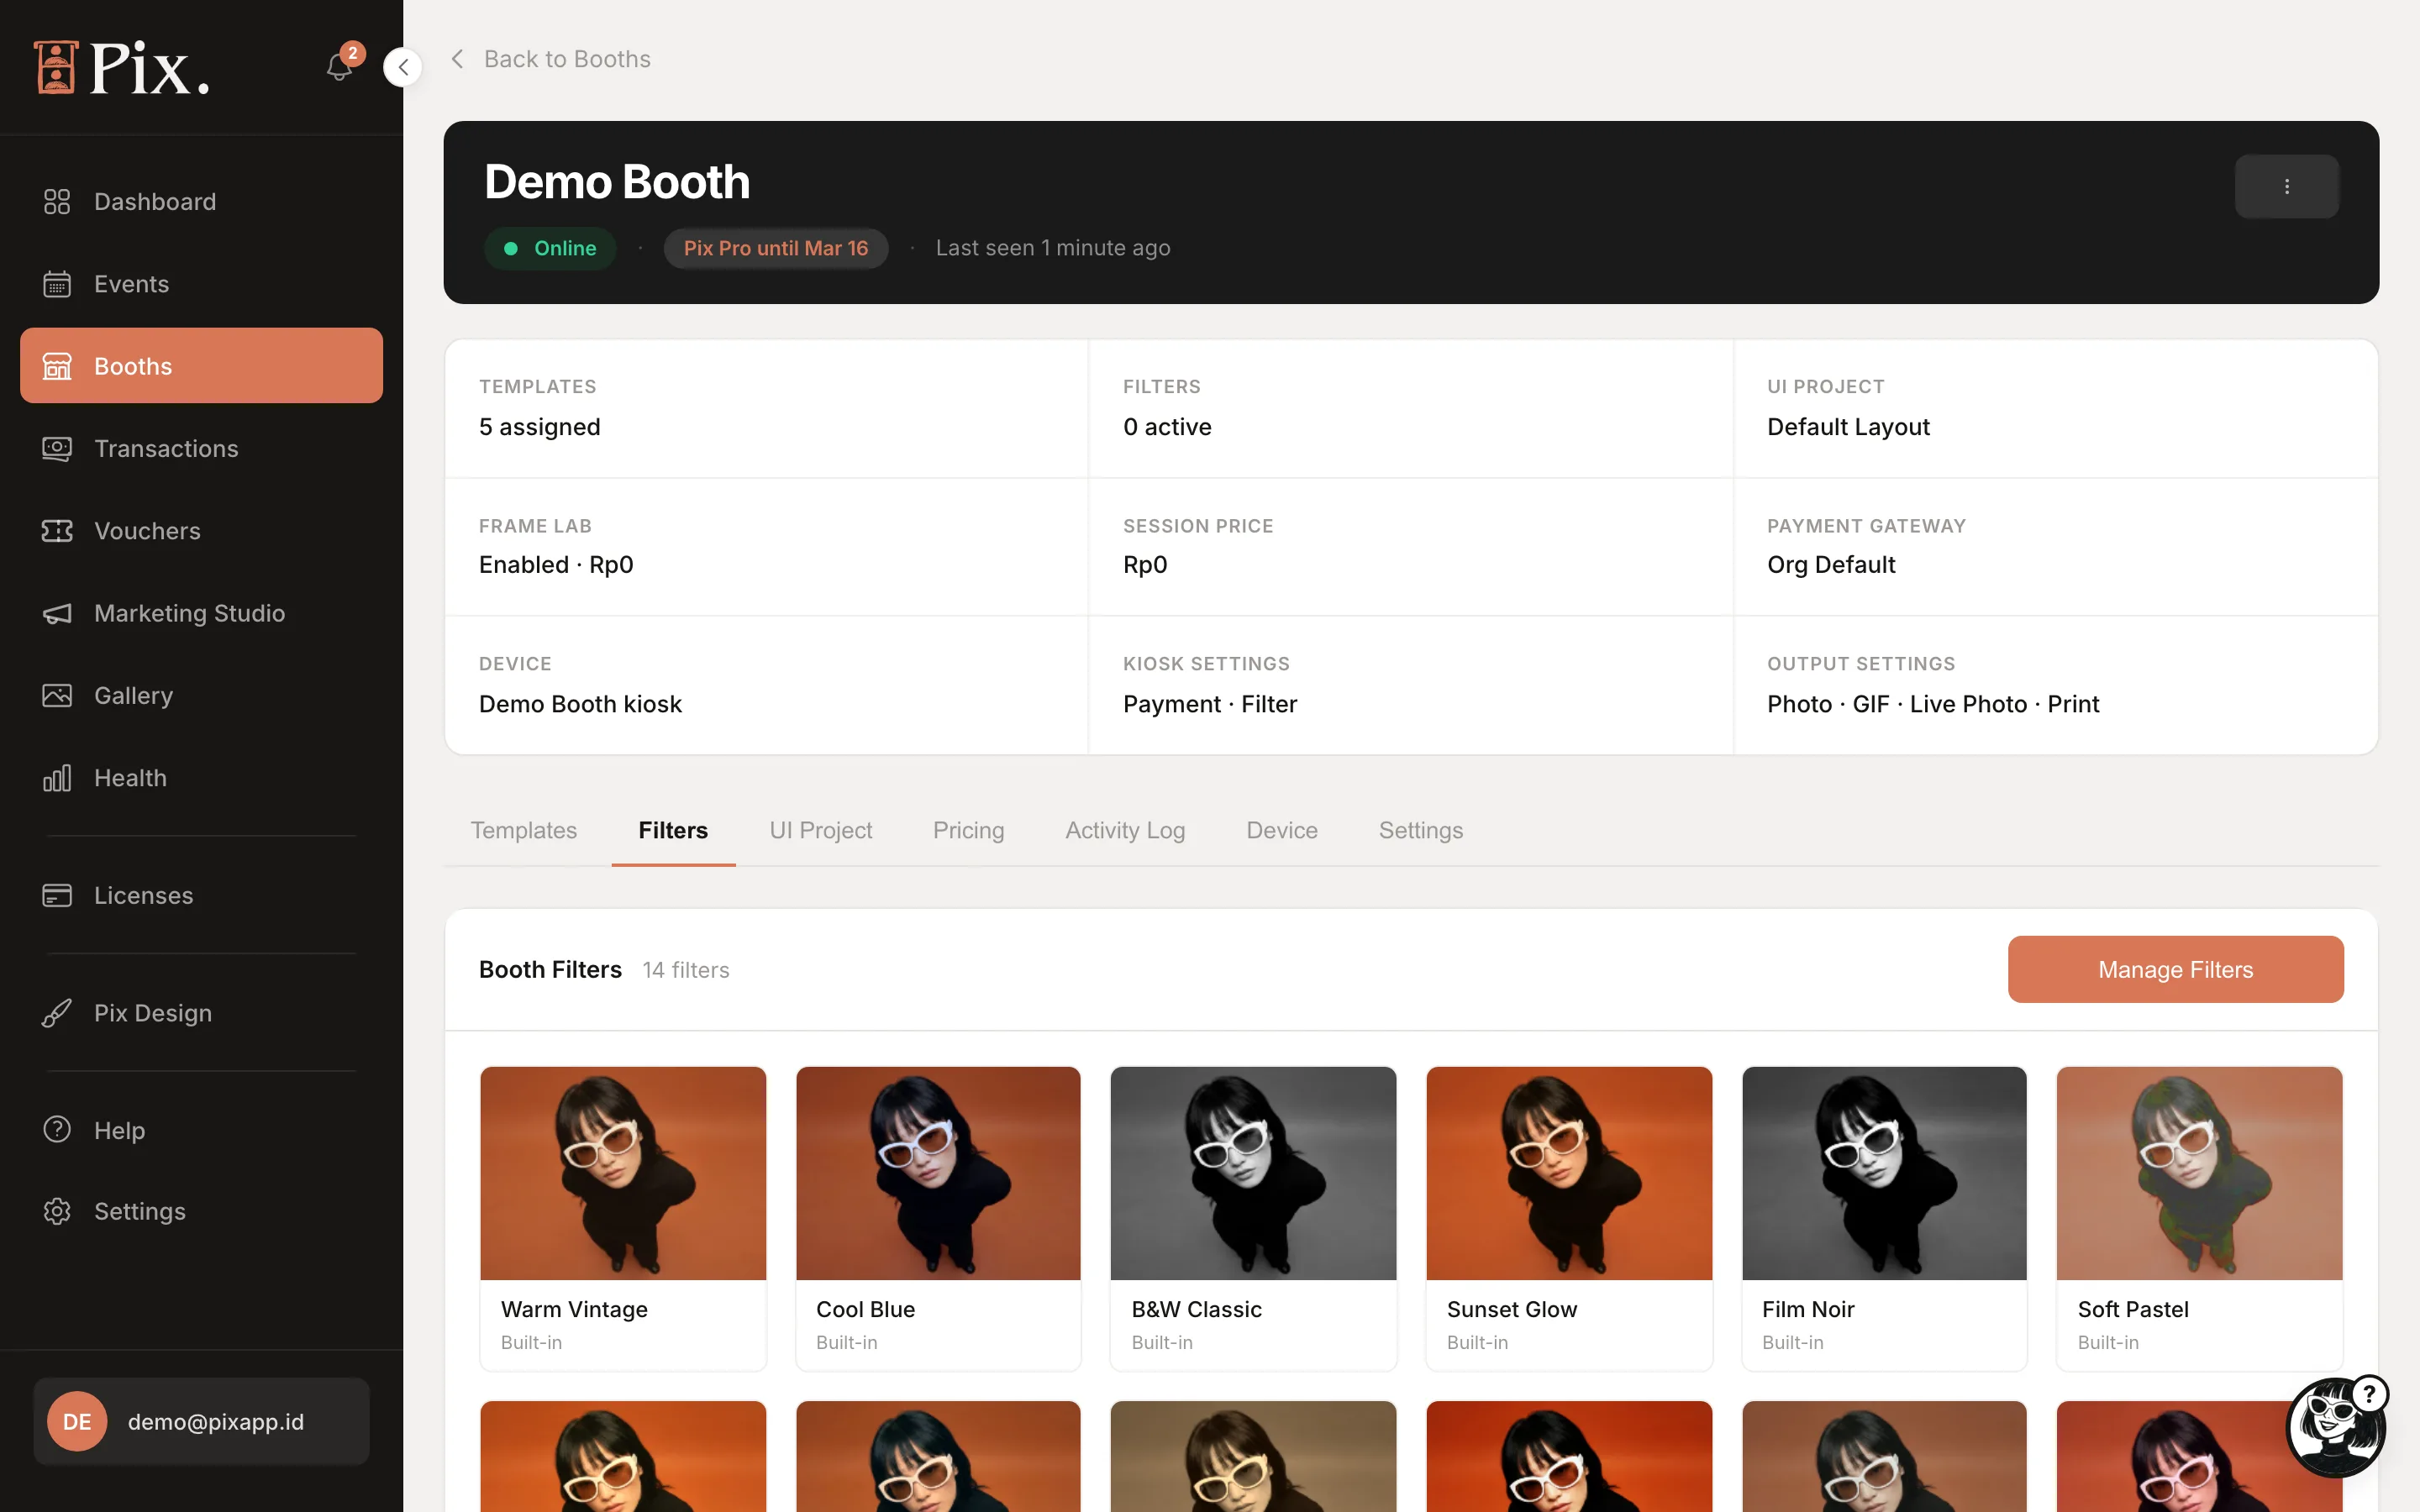The height and width of the screenshot is (1512, 2420).
Task: Select the Filters tab
Action: click(x=673, y=830)
